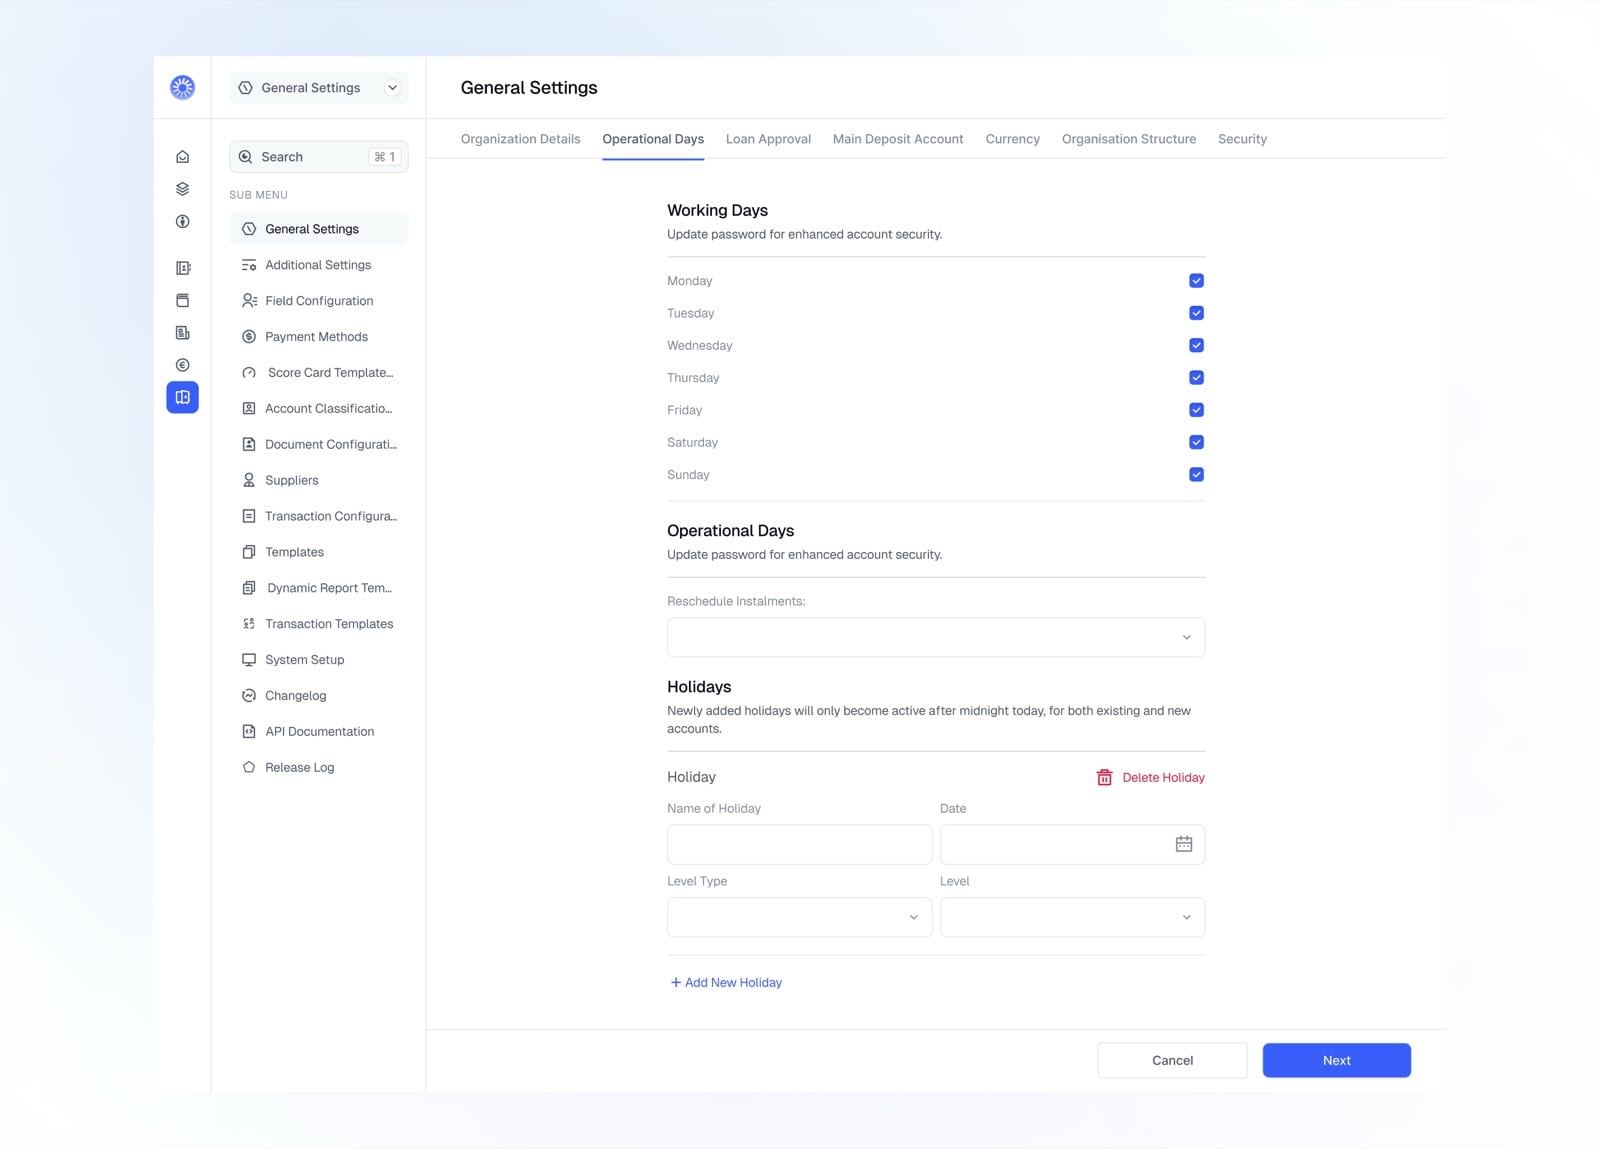1600x1149 pixels.
Task: Click the app logo icon
Action: point(182,88)
